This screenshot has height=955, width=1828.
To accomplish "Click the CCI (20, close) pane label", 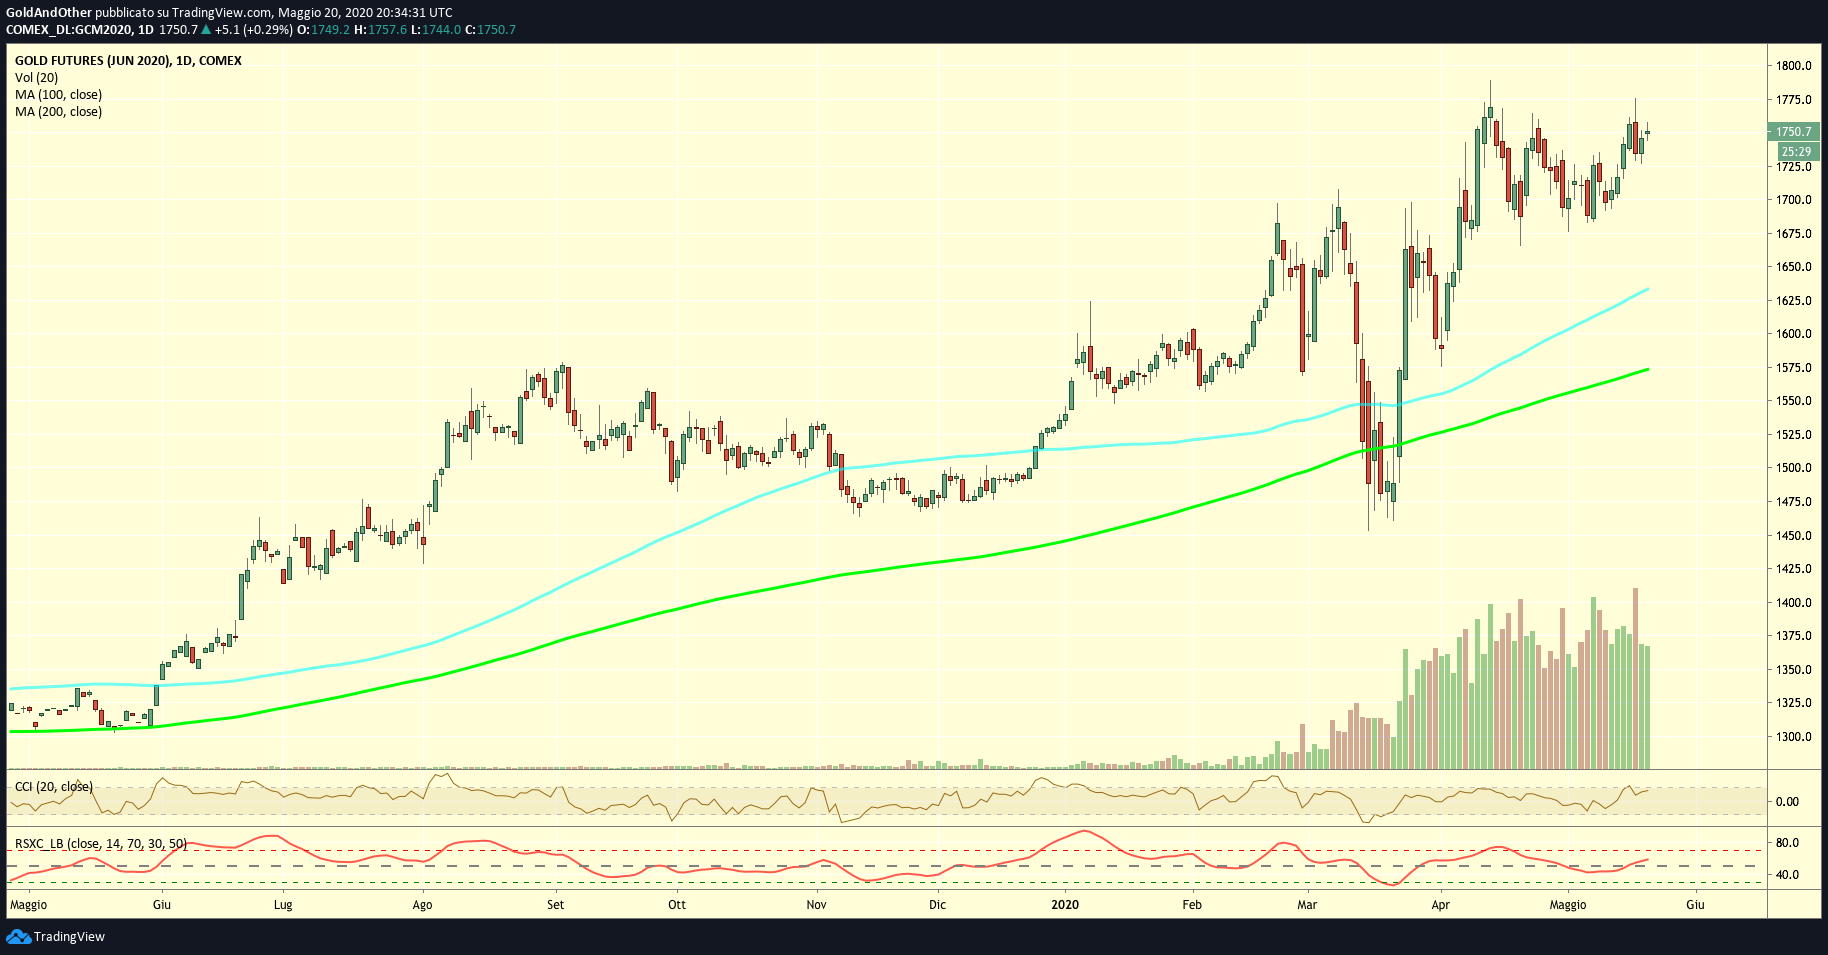I will (54, 787).
